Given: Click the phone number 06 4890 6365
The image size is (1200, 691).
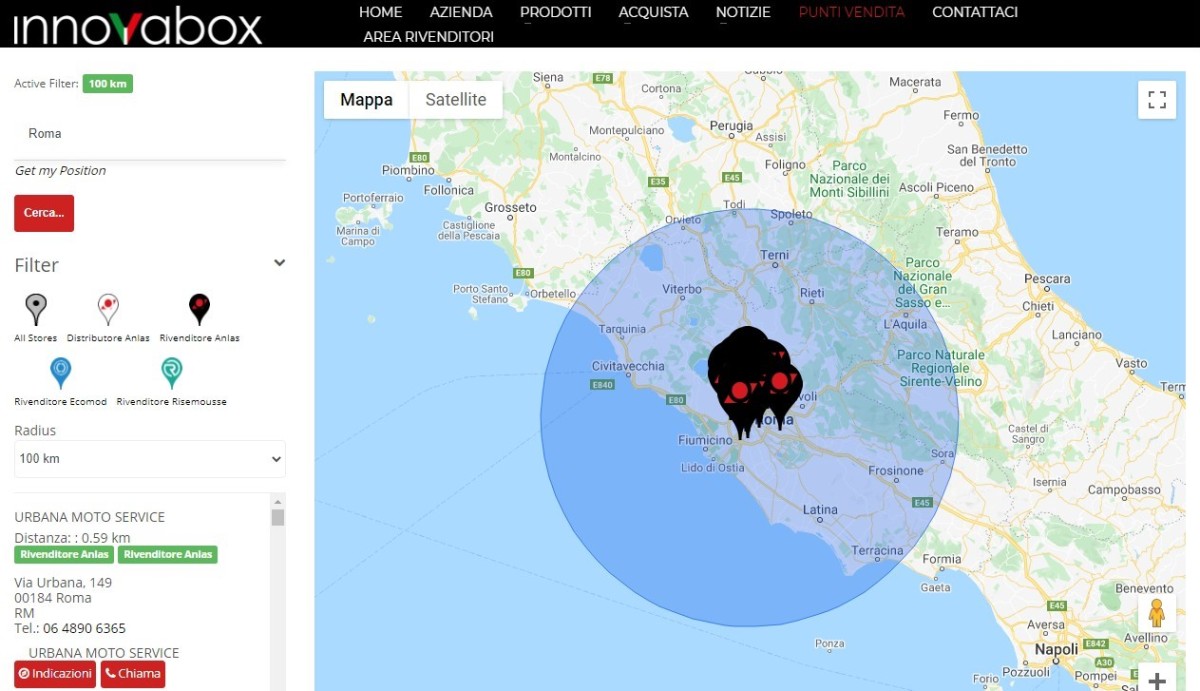Looking at the screenshot, I should pyautogui.click(x=84, y=629).
